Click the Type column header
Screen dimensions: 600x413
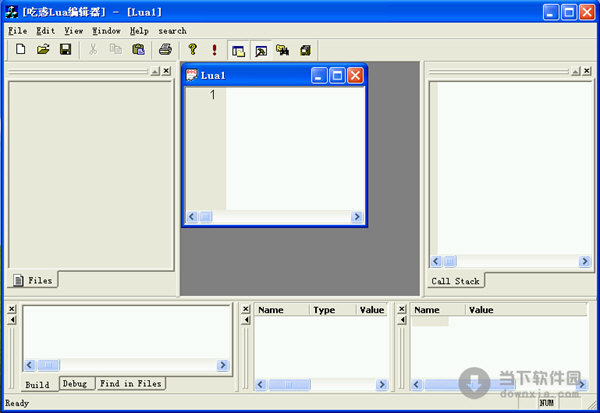coord(333,310)
